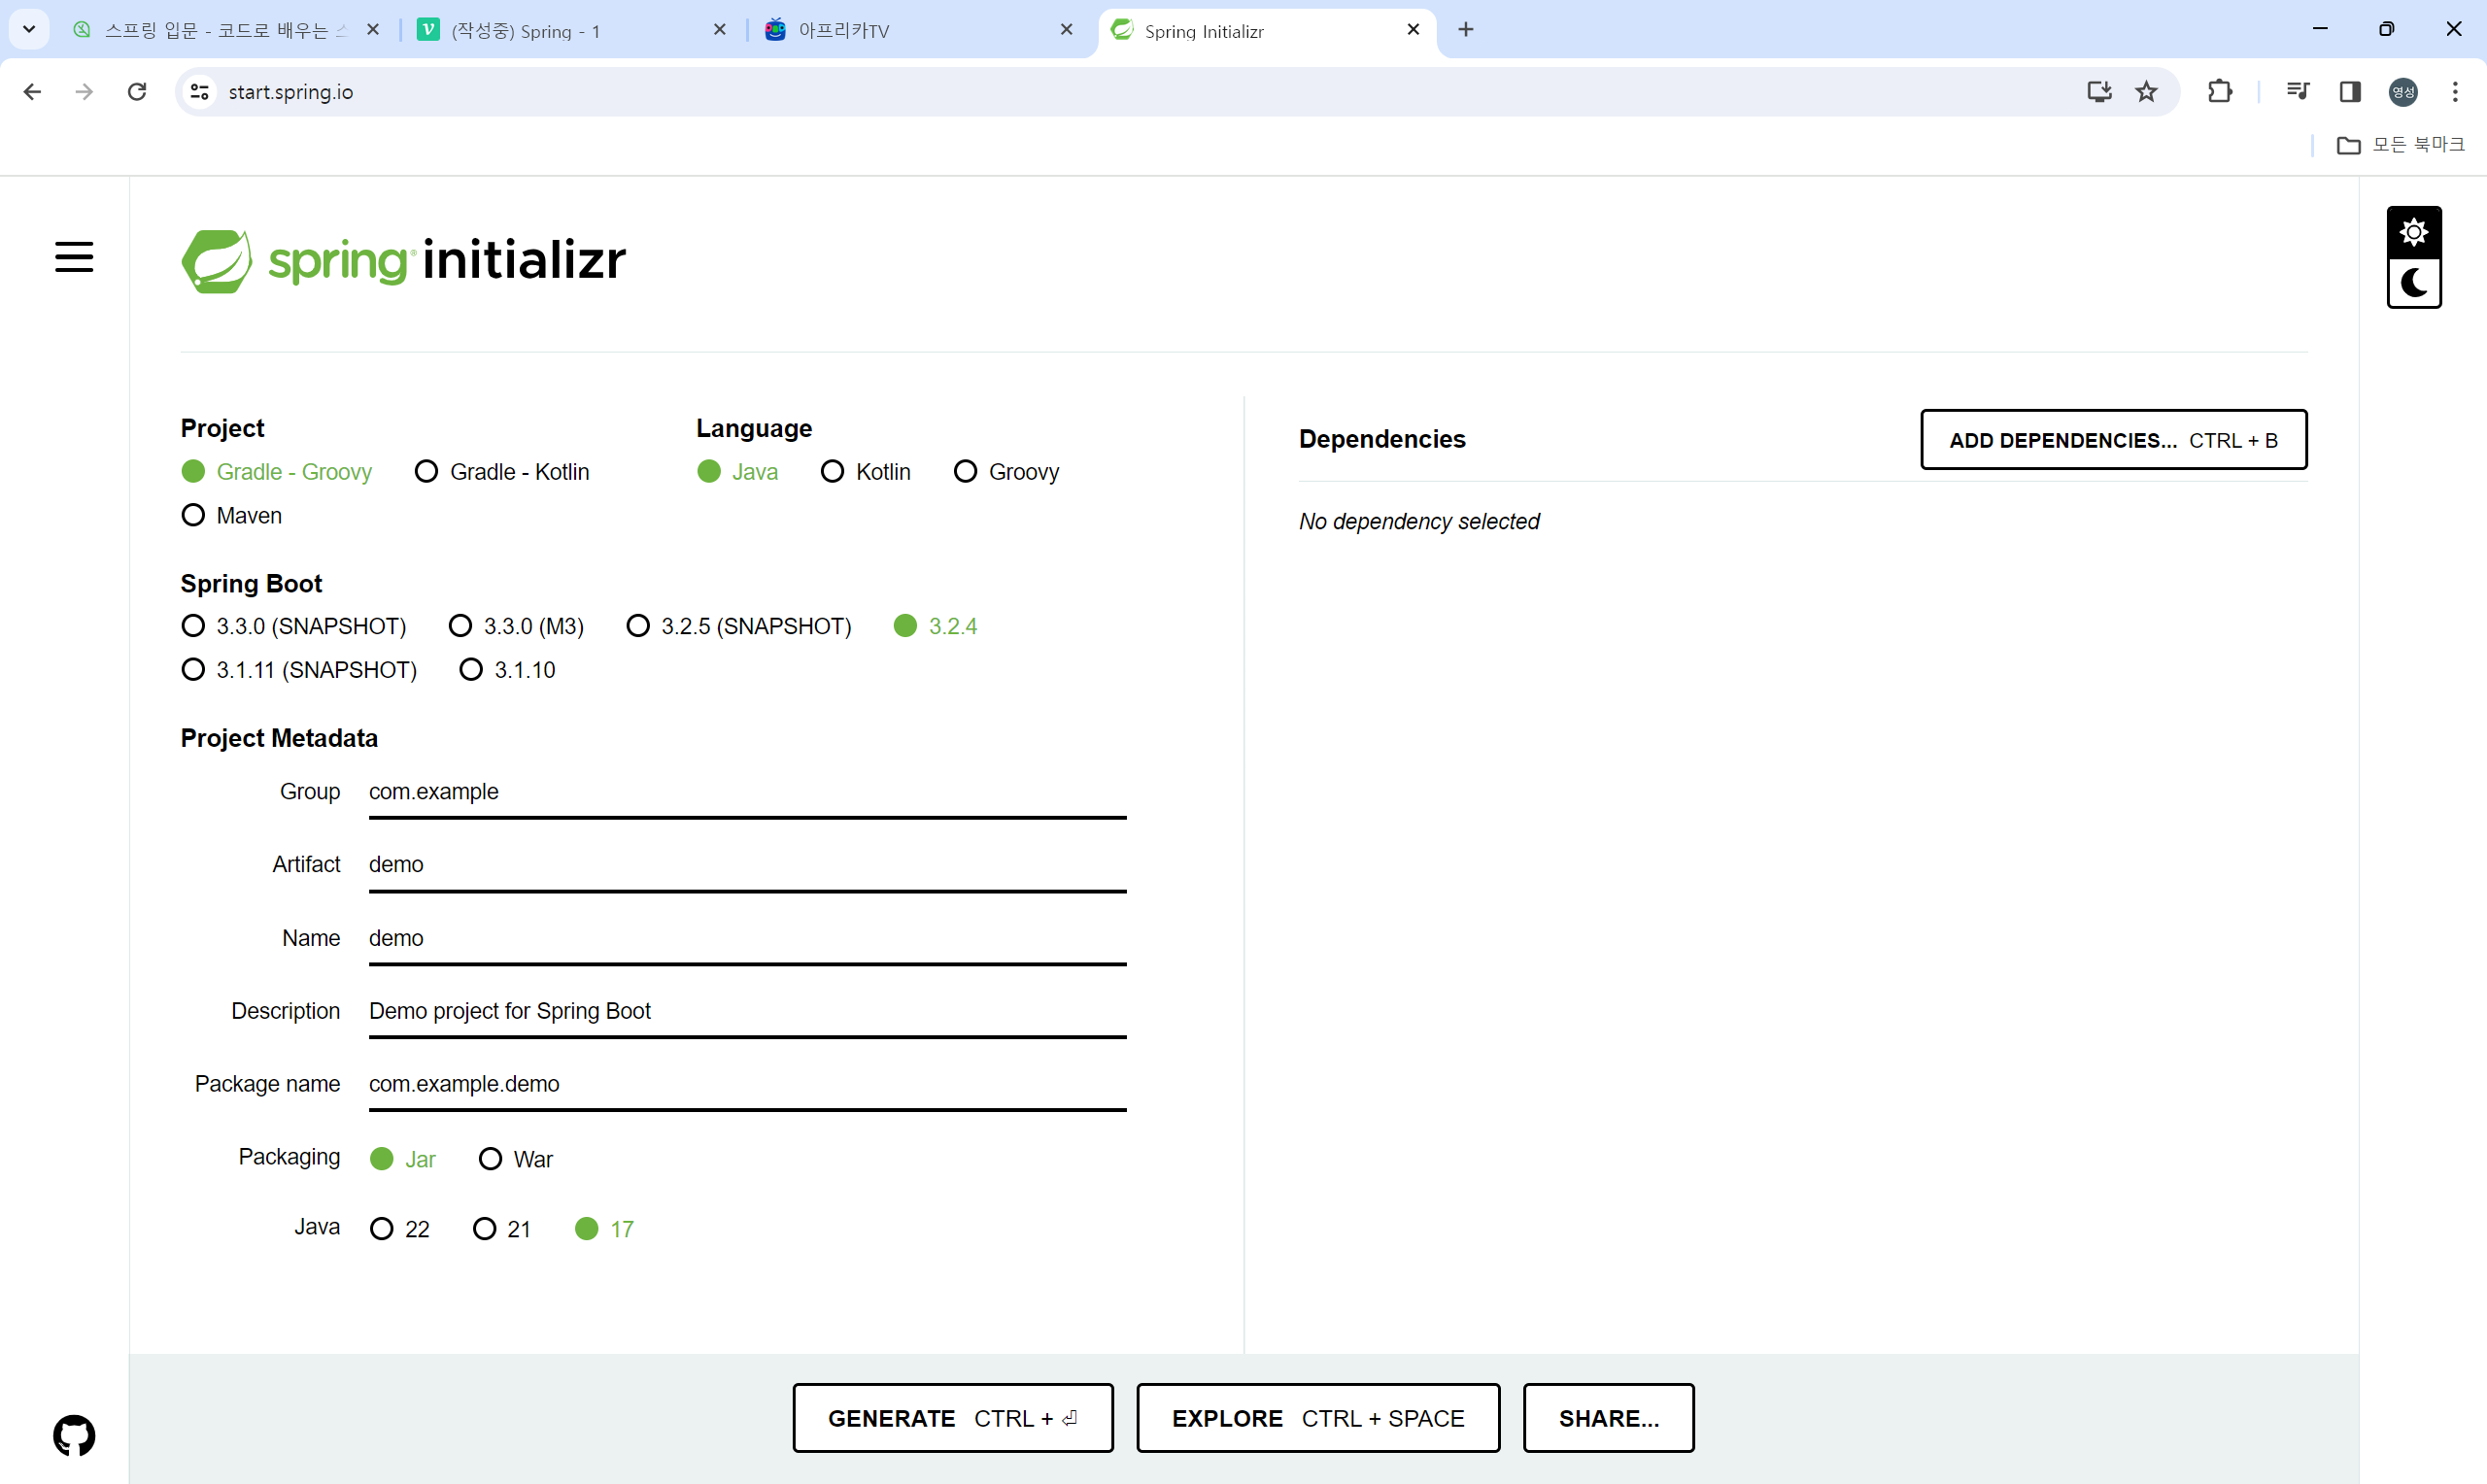Viewport: 2487px width, 1484px height.
Task: Expand the tab search dropdown arrow
Action: pyautogui.click(x=29, y=29)
